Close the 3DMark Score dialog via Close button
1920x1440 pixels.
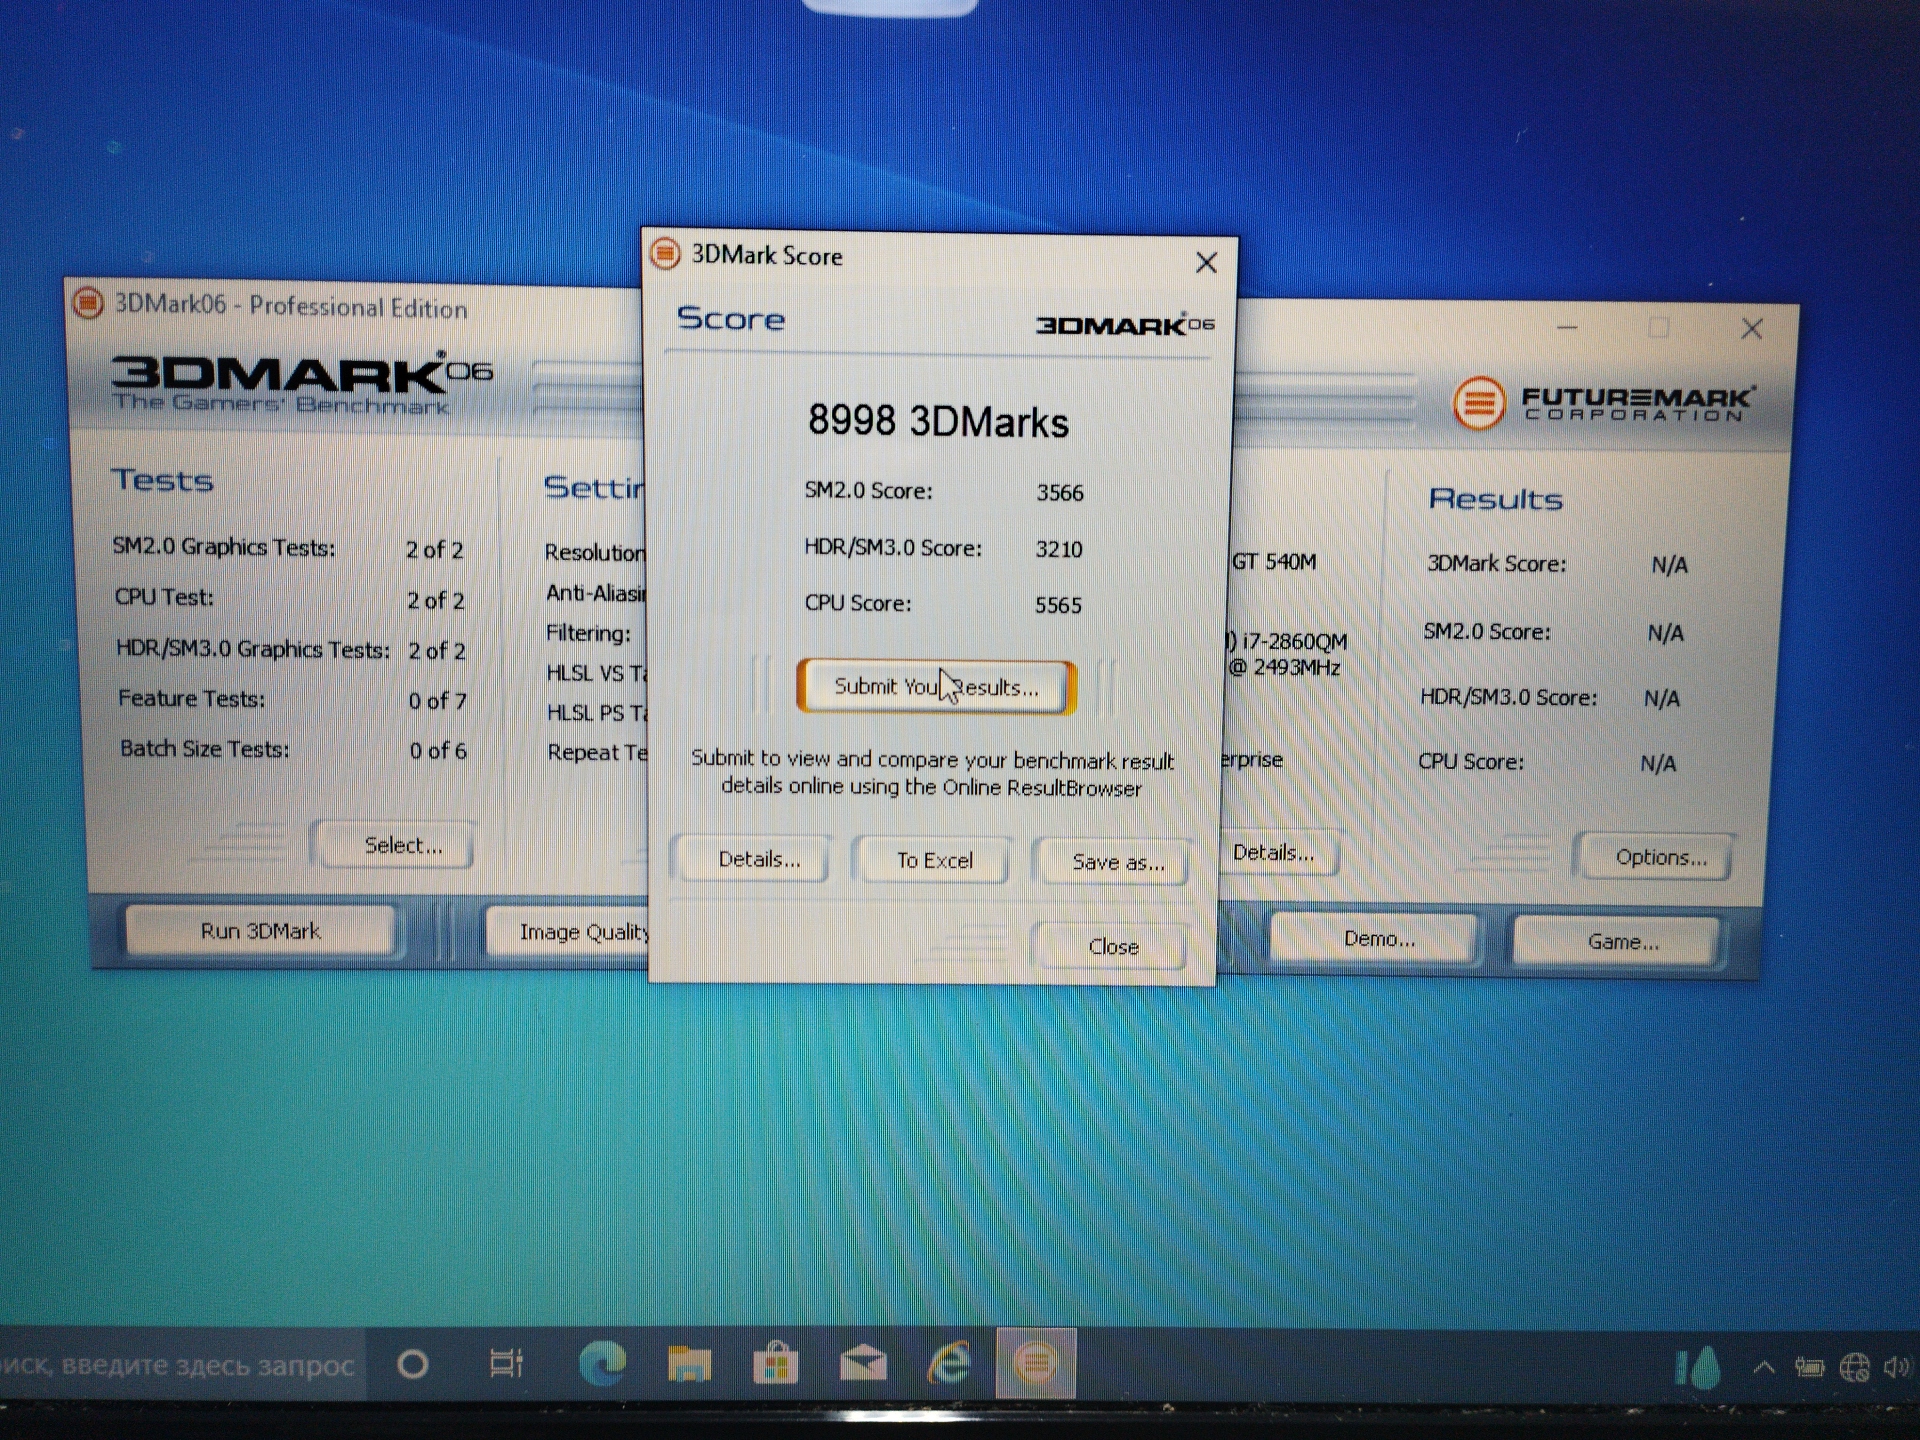(1112, 946)
